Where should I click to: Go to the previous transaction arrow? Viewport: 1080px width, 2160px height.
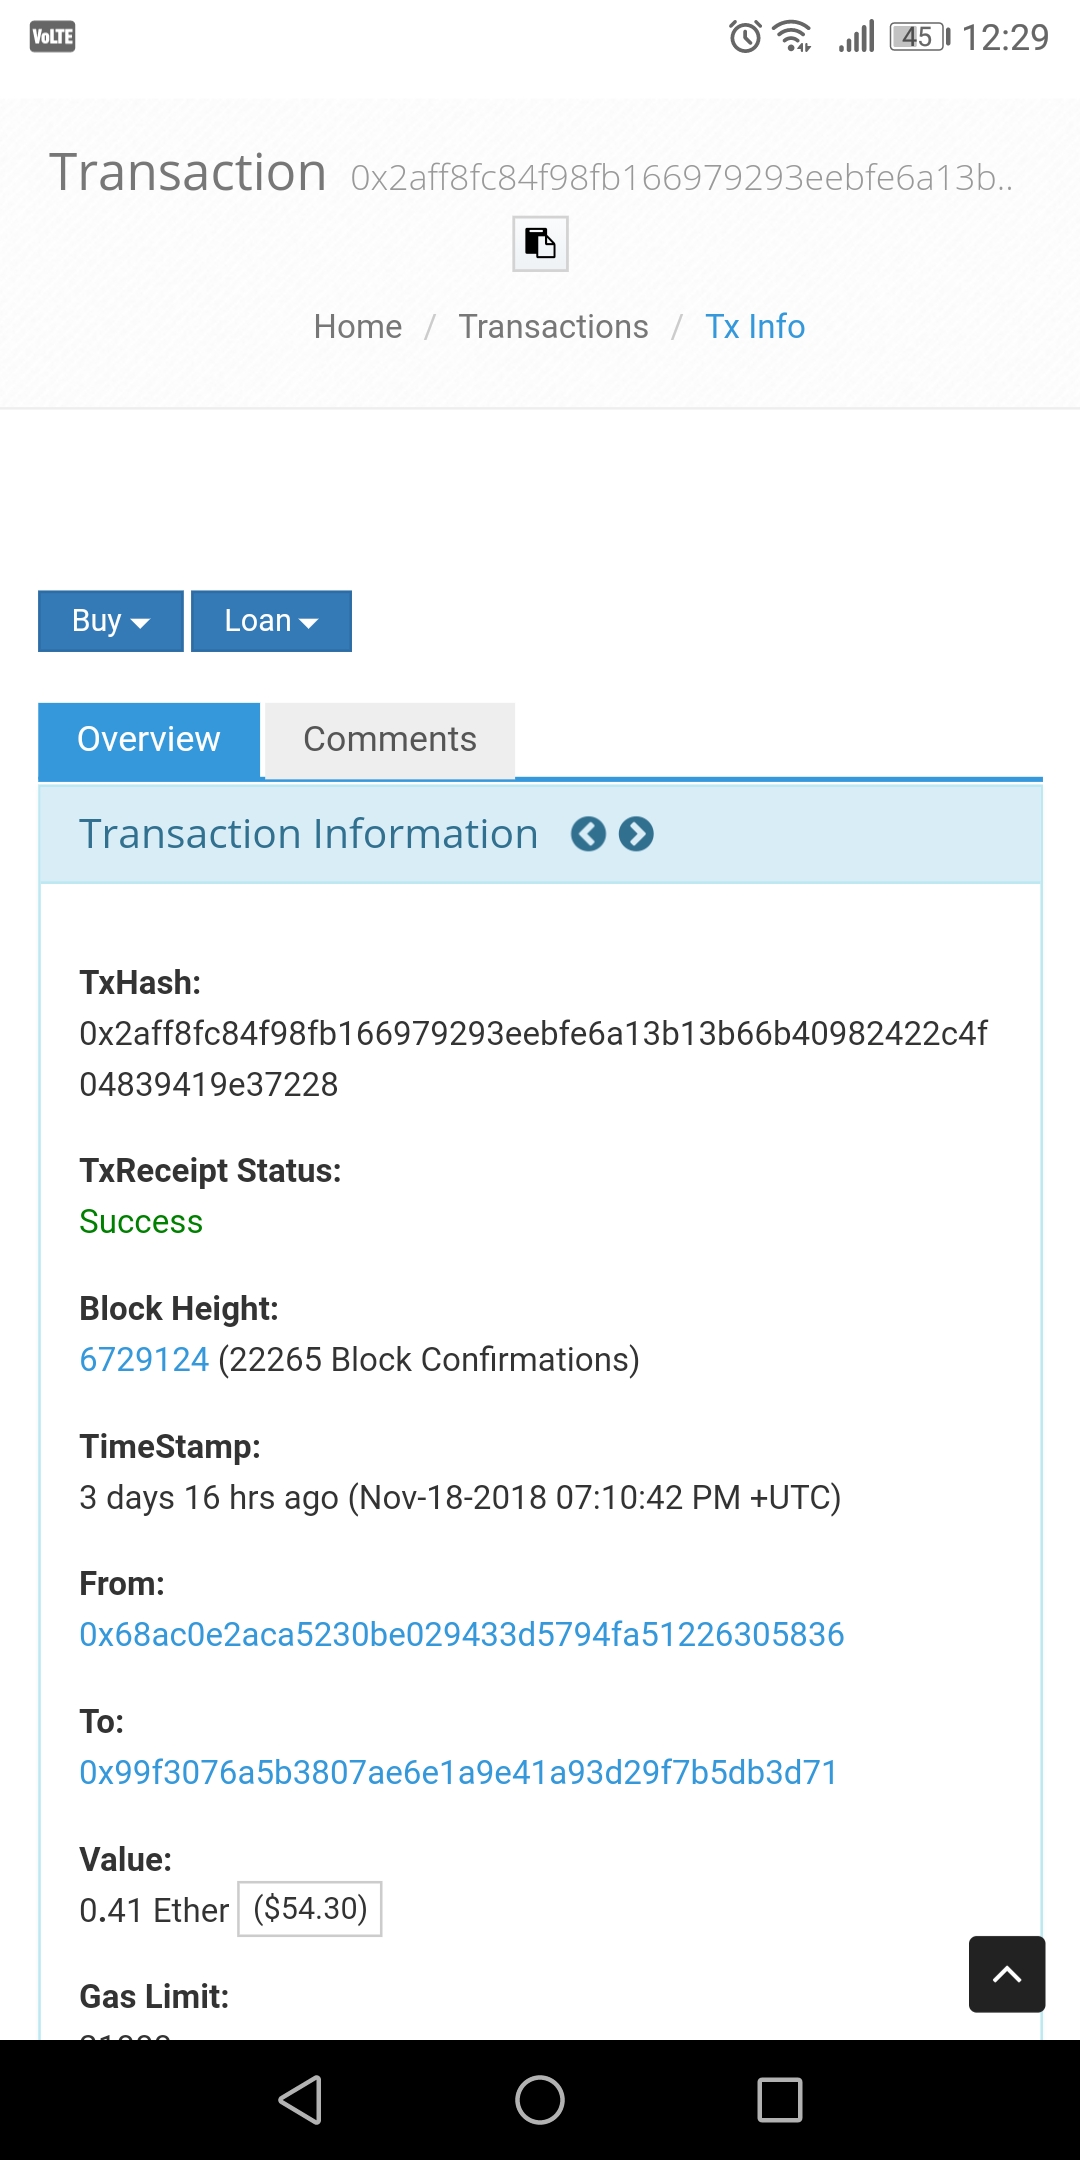pyautogui.click(x=588, y=834)
